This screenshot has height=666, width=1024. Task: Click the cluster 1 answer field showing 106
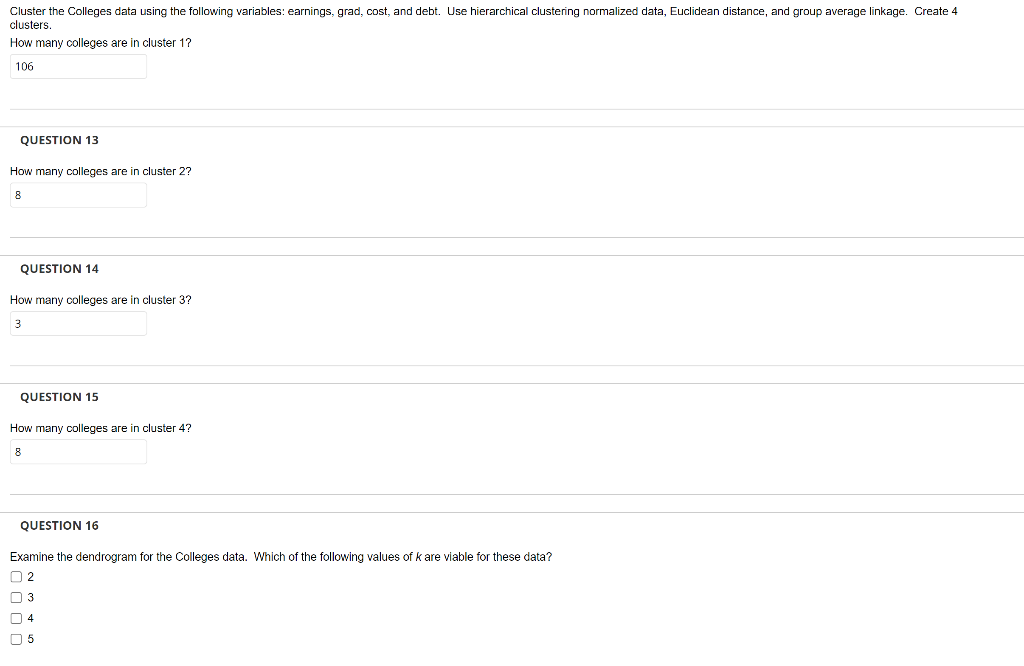[77, 66]
